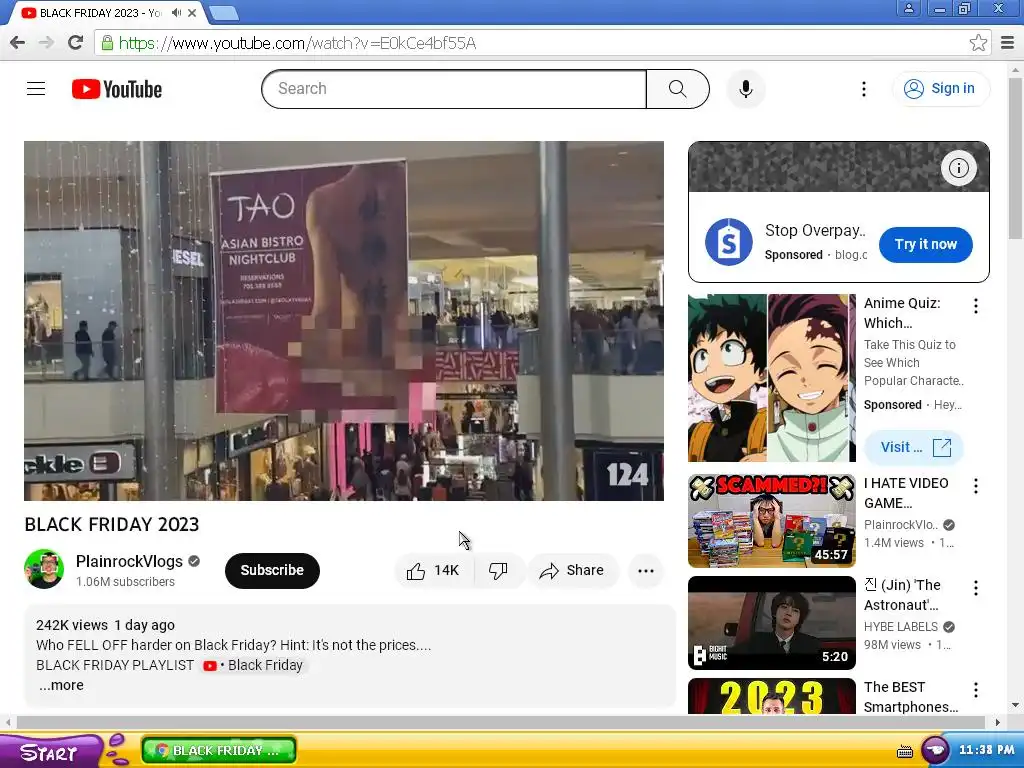
Task: Click the HYBE LABELS channel name
Action: pos(901,627)
